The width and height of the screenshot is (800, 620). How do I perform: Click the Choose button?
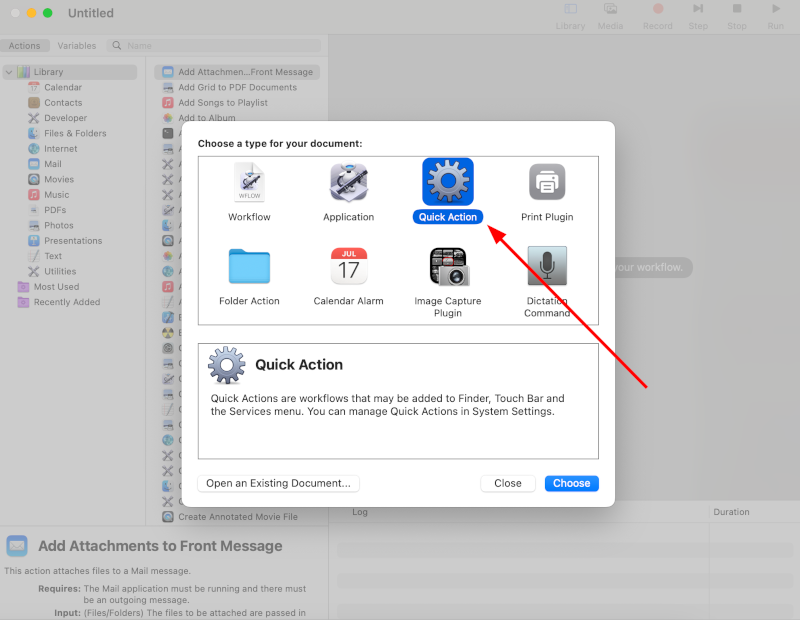click(571, 483)
